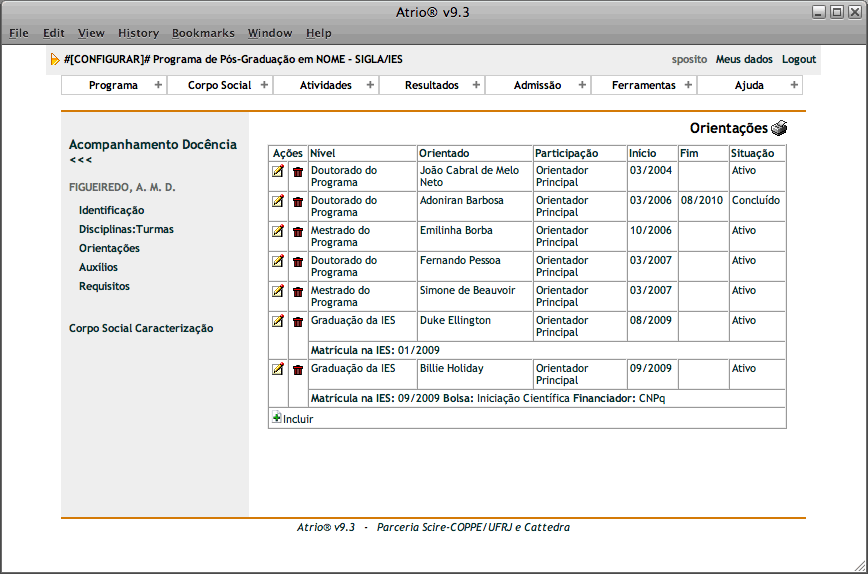Click the Logout link
This screenshot has height=574, width=868.
(x=798, y=59)
